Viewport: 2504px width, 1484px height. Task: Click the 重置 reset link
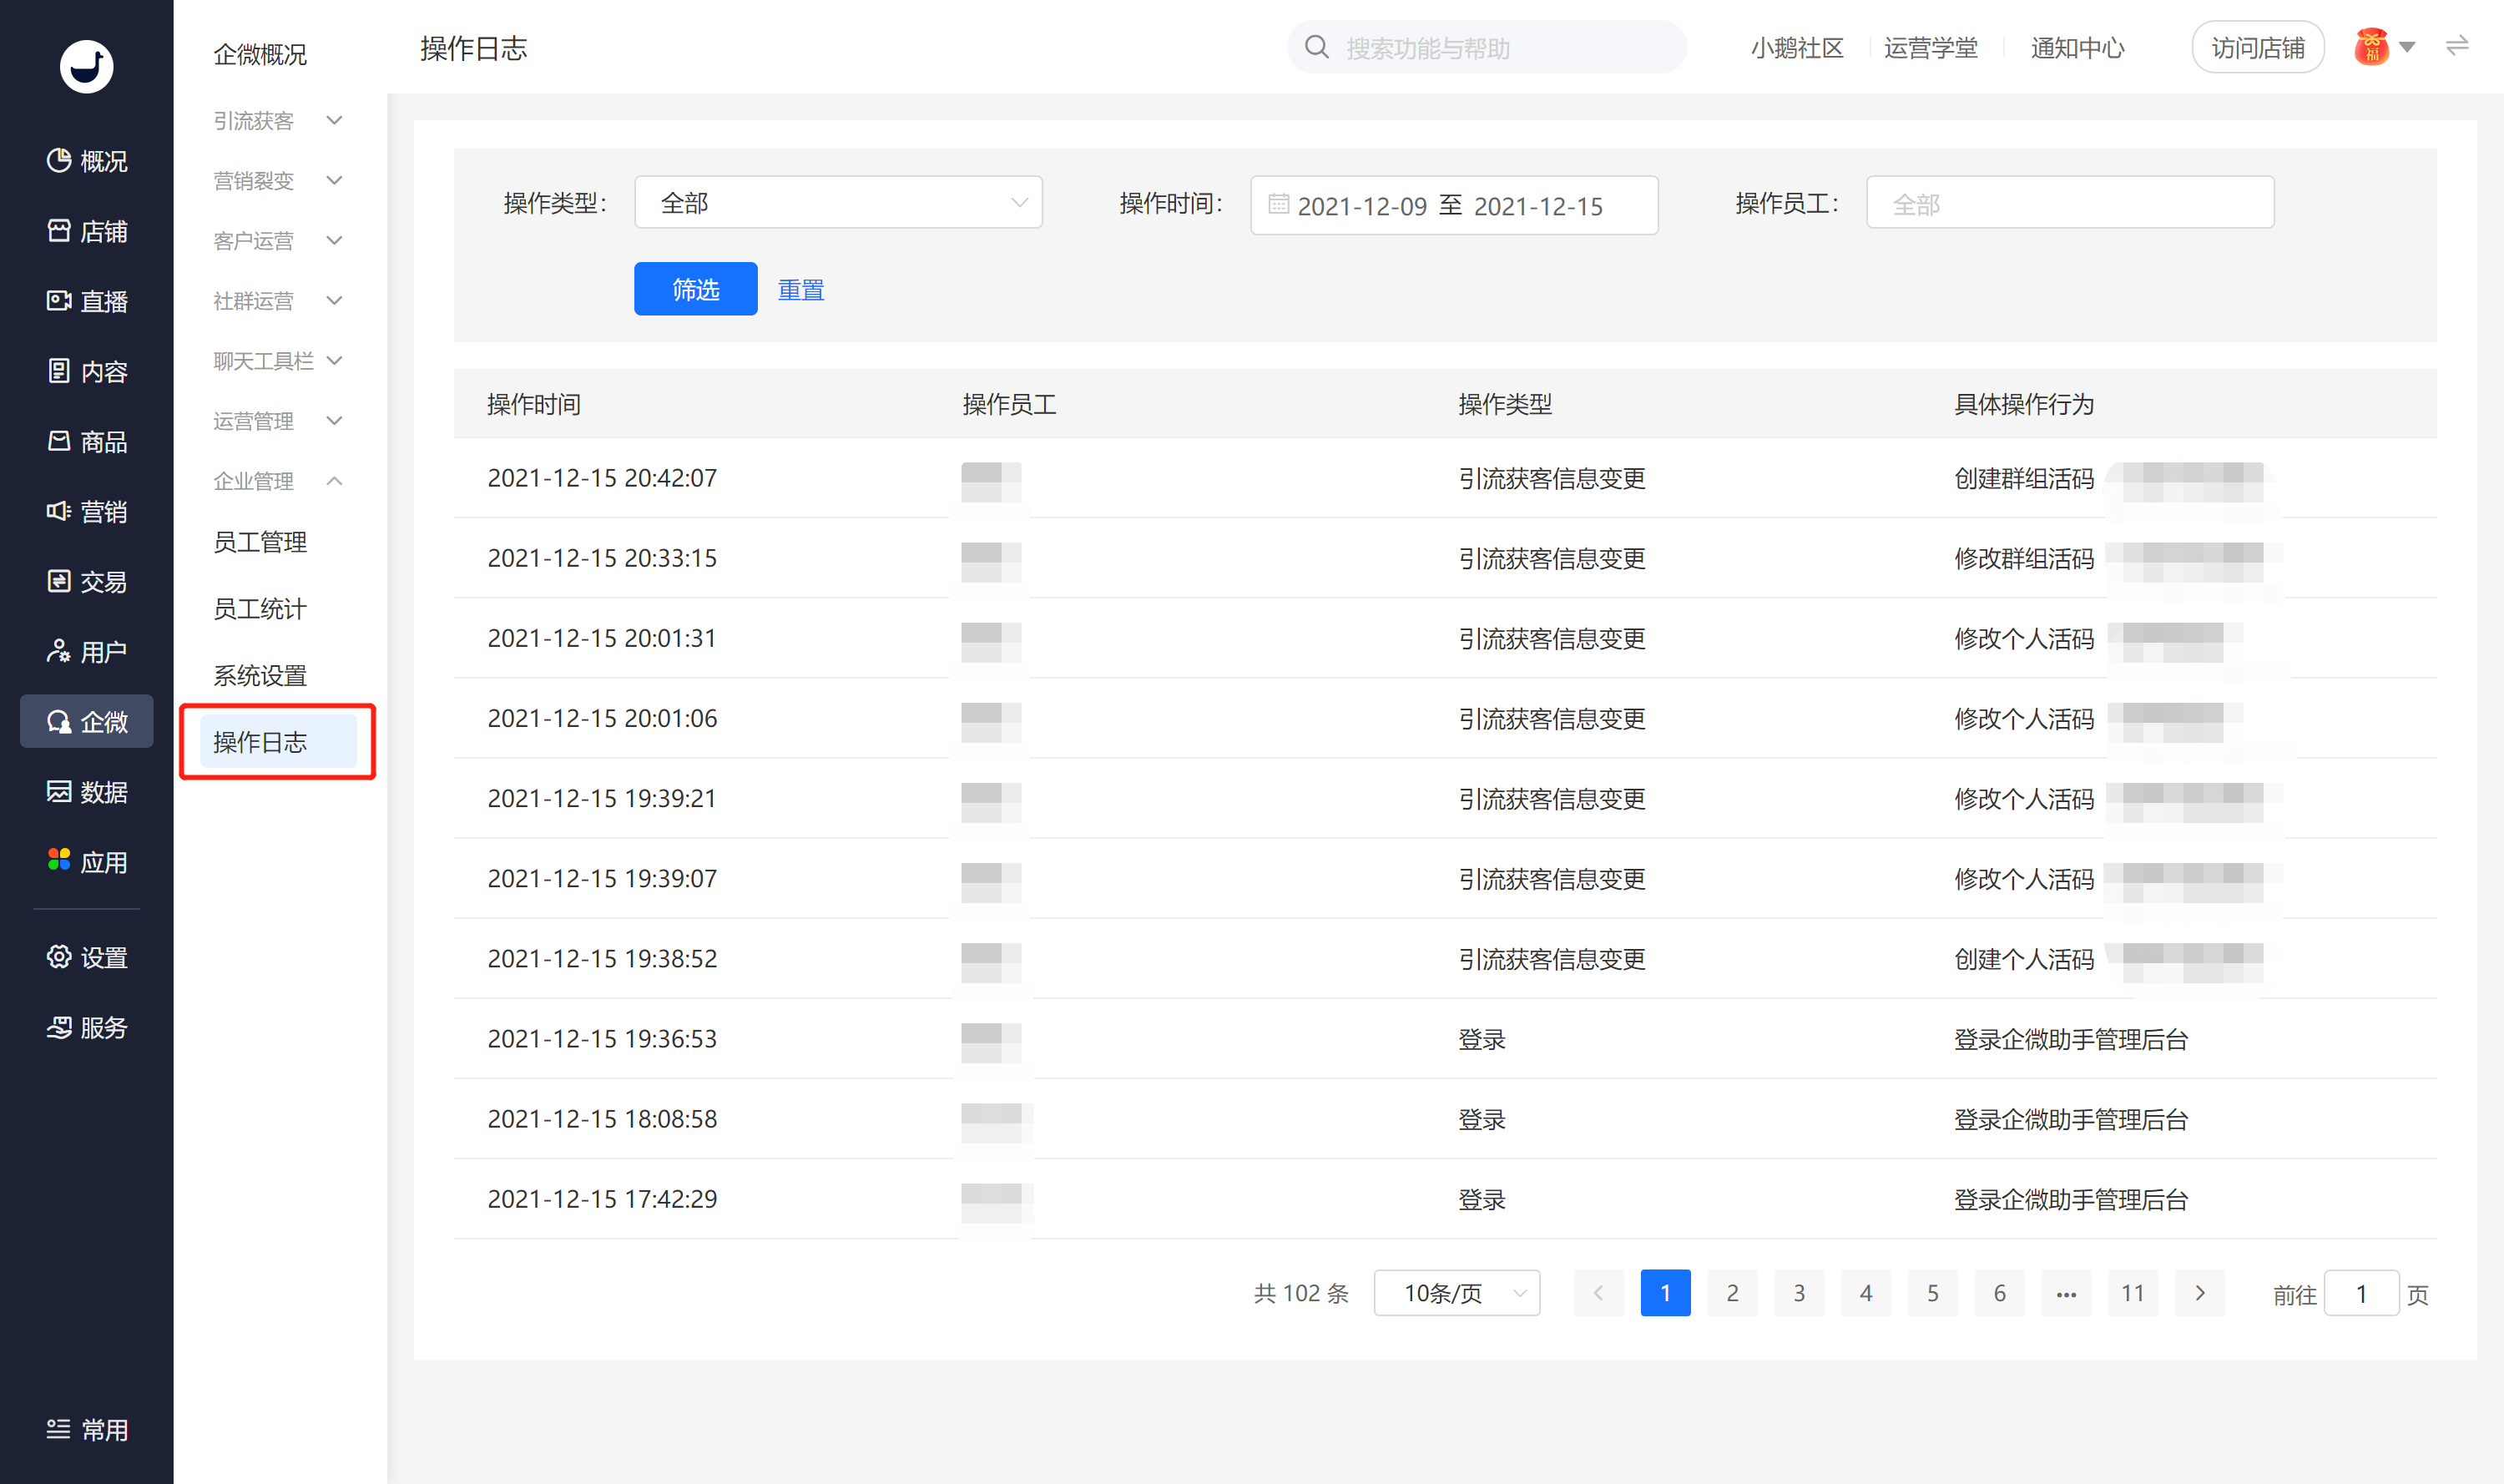tap(801, 290)
